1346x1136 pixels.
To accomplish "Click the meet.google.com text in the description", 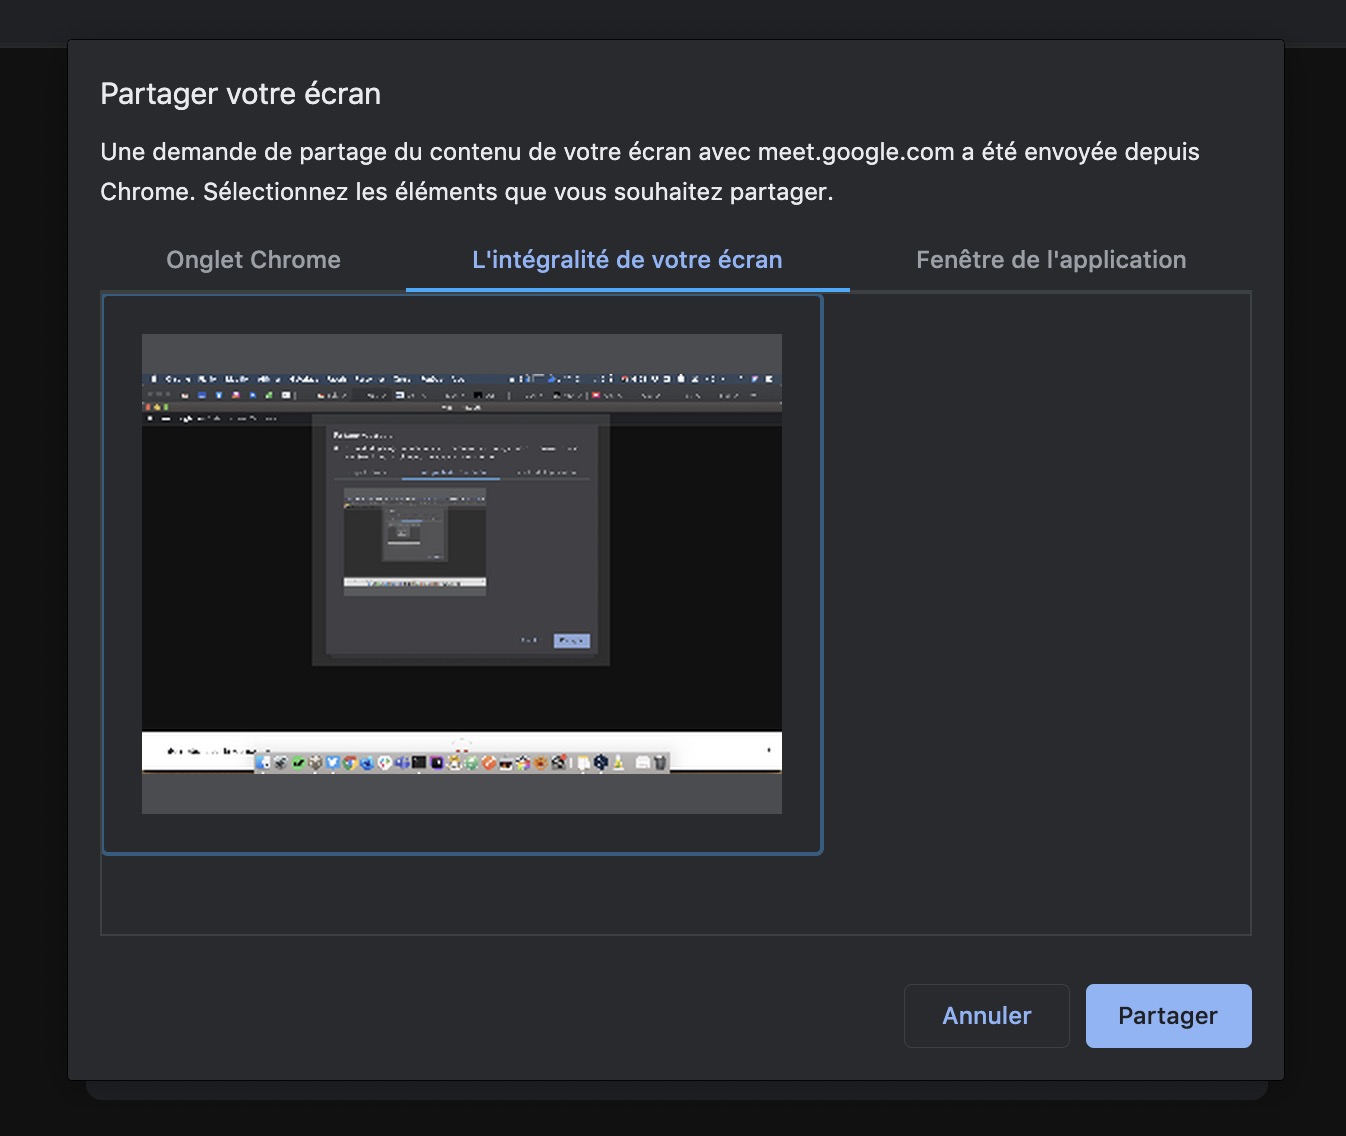I will pos(855,152).
